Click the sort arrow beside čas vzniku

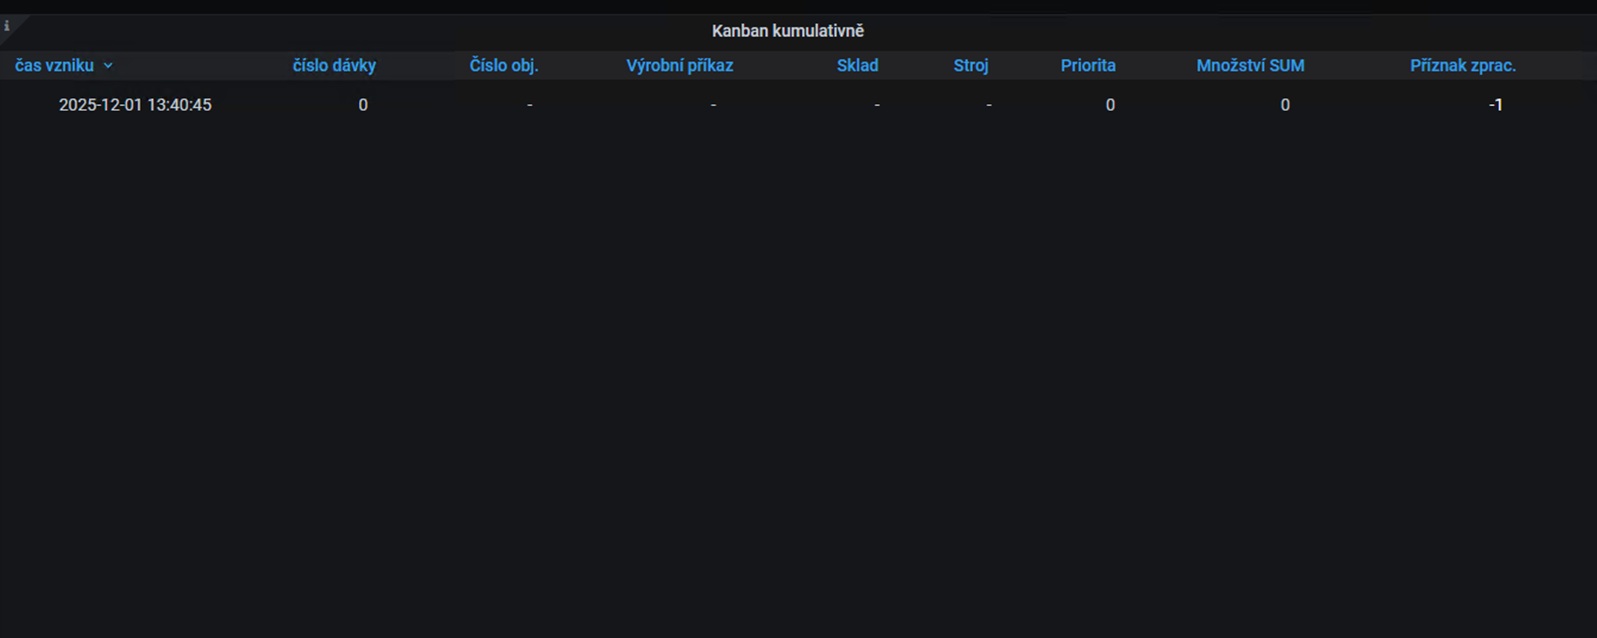(x=108, y=66)
